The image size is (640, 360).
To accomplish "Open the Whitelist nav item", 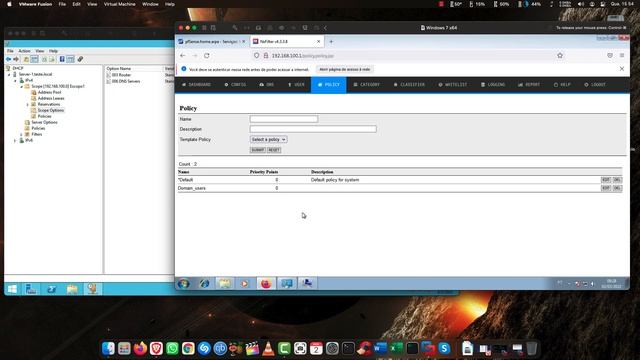I will tap(453, 84).
